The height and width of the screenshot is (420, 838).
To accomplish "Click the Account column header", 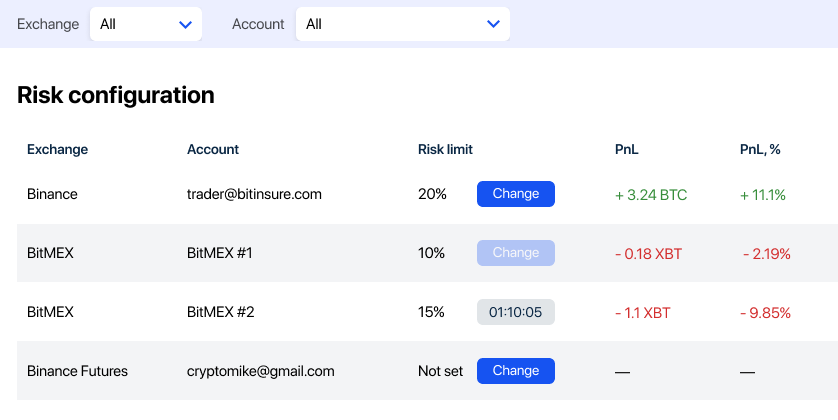I will pos(213,149).
